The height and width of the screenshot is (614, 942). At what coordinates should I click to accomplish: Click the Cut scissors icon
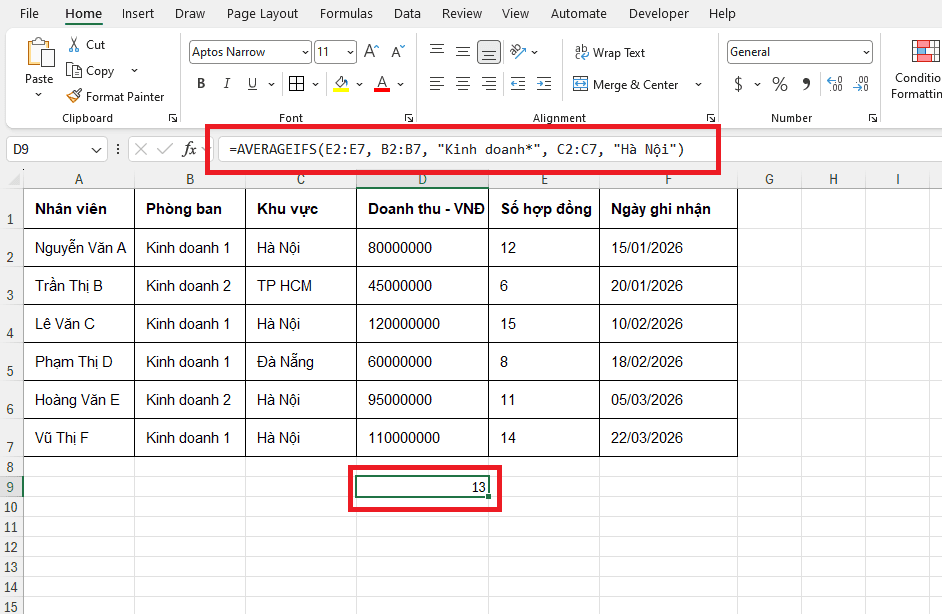[74, 44]
